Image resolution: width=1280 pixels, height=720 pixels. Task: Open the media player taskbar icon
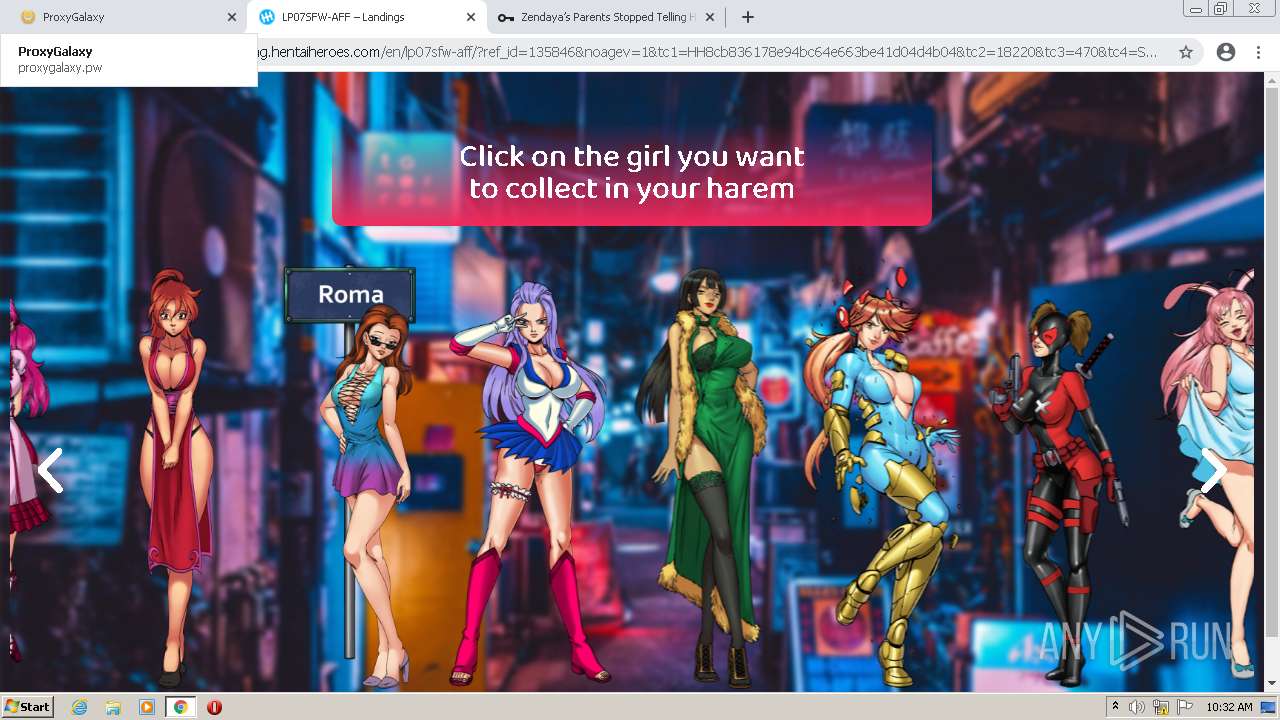147,707
